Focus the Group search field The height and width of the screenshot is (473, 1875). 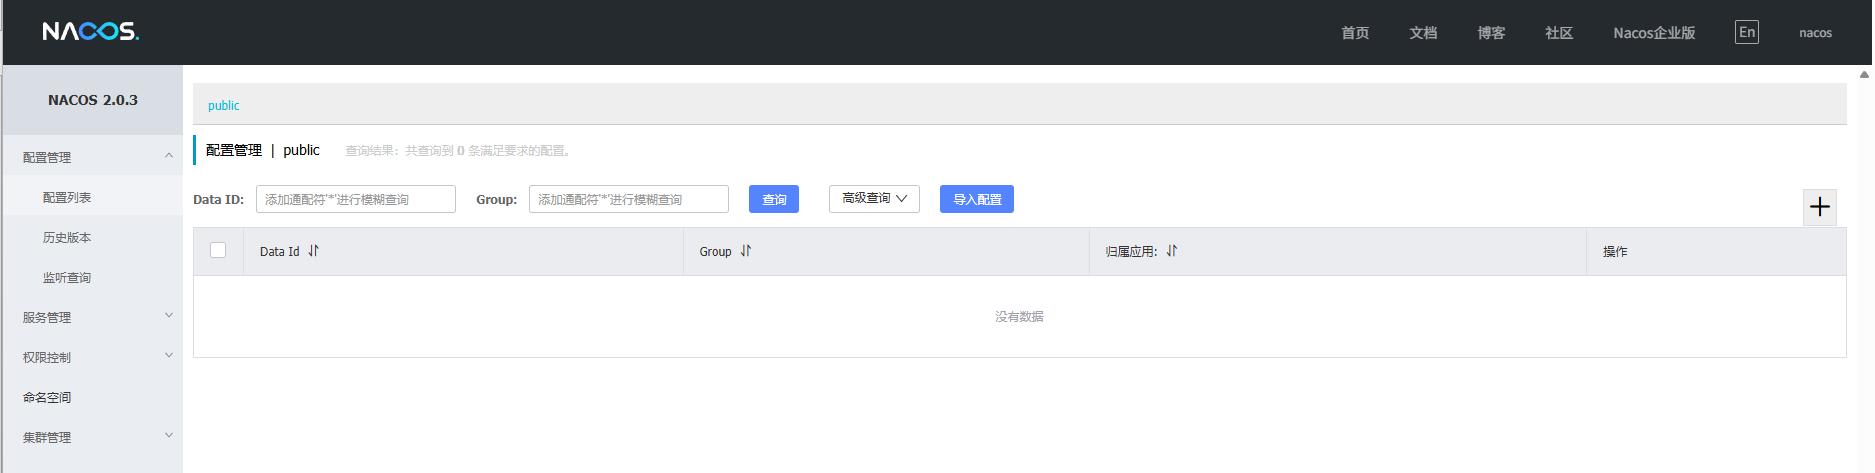point(629,199)
